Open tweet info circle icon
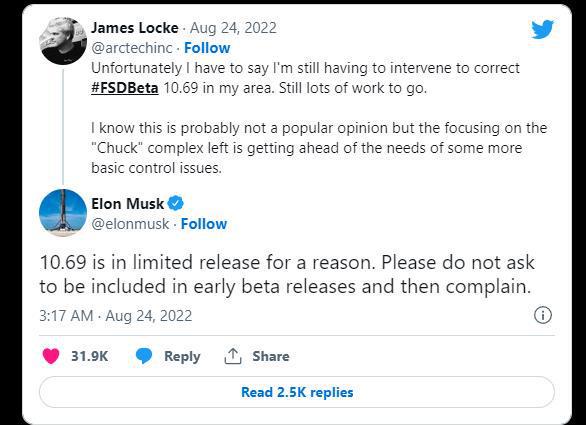 tap(543, 315)
